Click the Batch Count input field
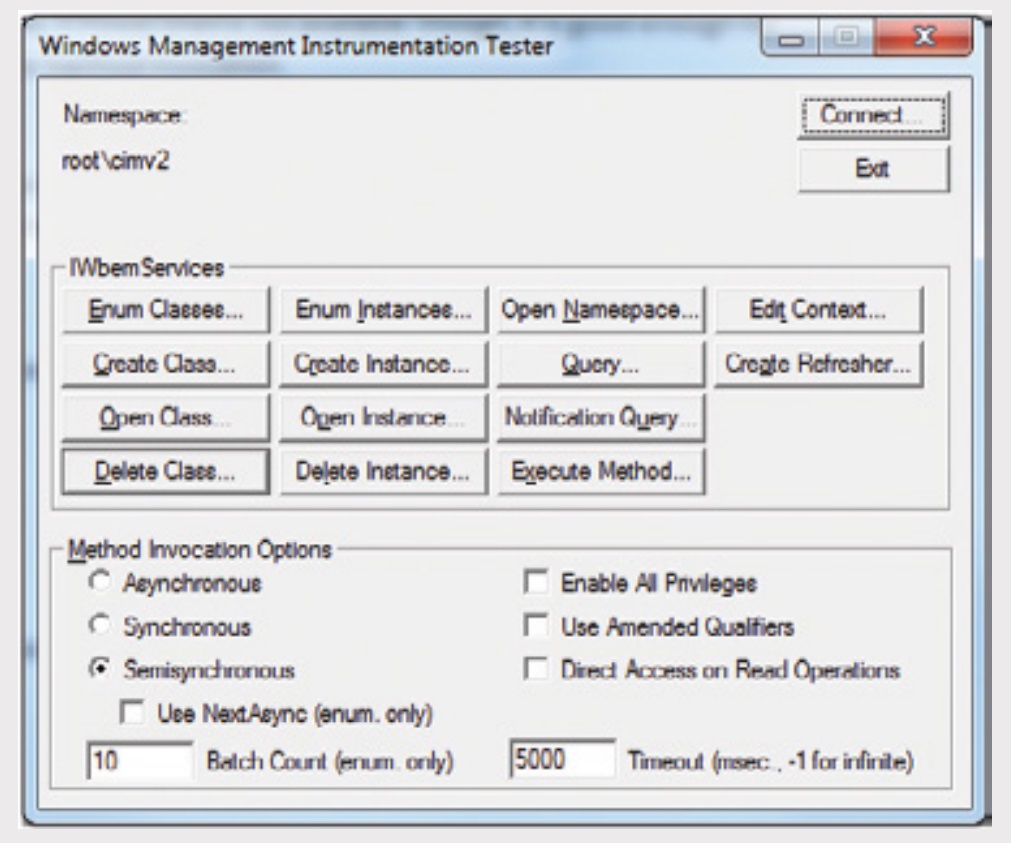 click(138, 760)
